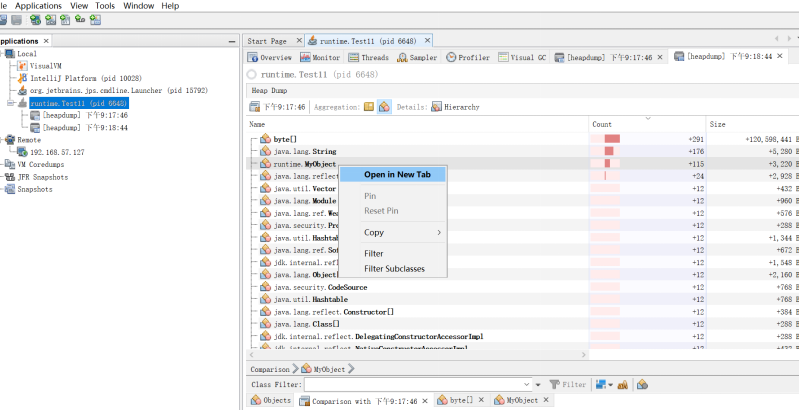Screen dimensions: 800x410
Task: Open the Help menu
Action: coord(170,6)
